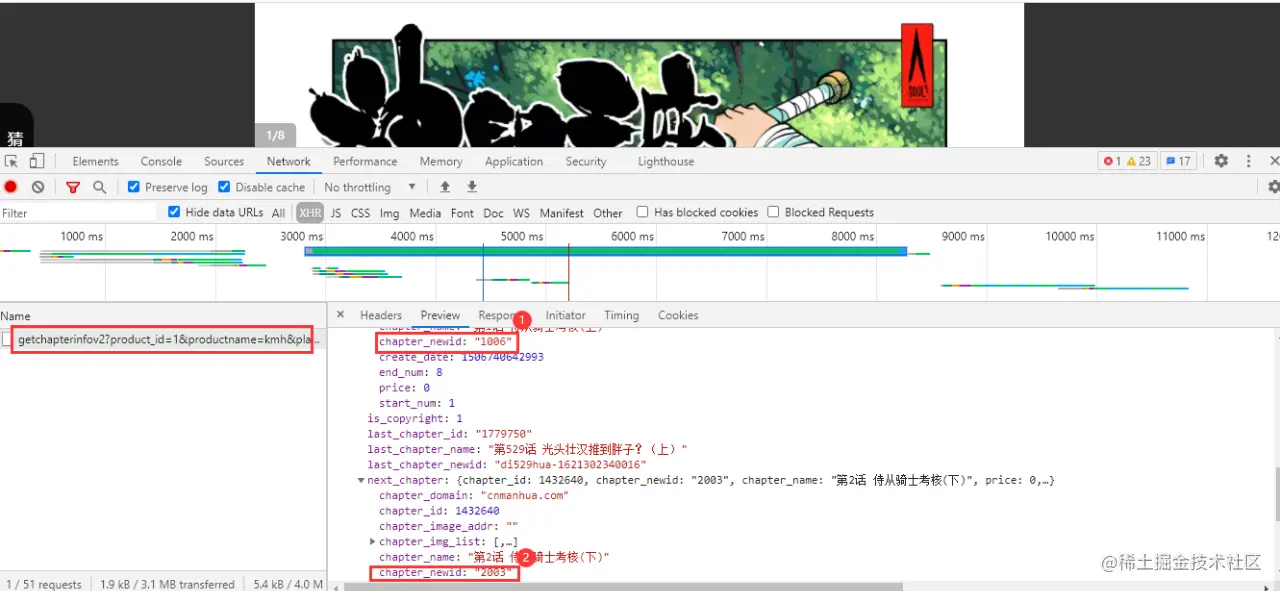Open the No throttling dropdown
This screenshot has height=591, width=1280.
pyautogui.click(x=370, y=187)
